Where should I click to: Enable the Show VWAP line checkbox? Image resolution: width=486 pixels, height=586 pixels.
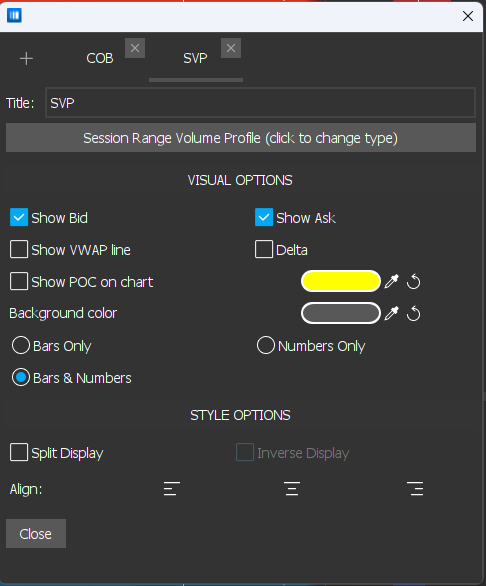point(19,249)
